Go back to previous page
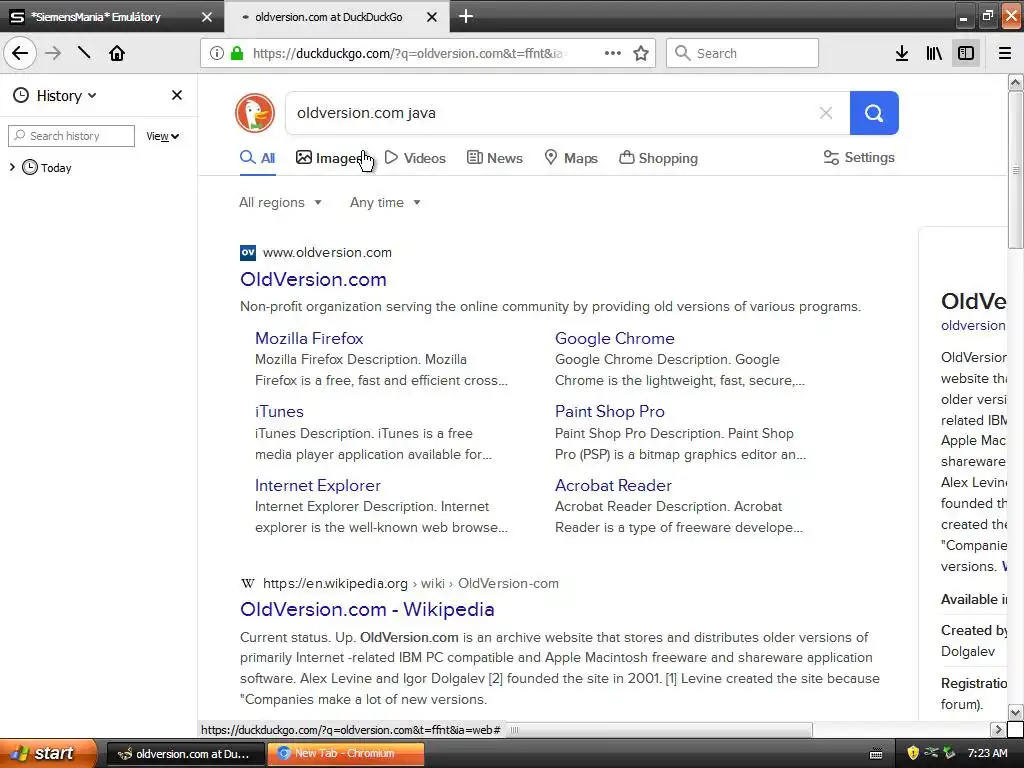Screen dimensions: 1024x768 click(20, 53)
